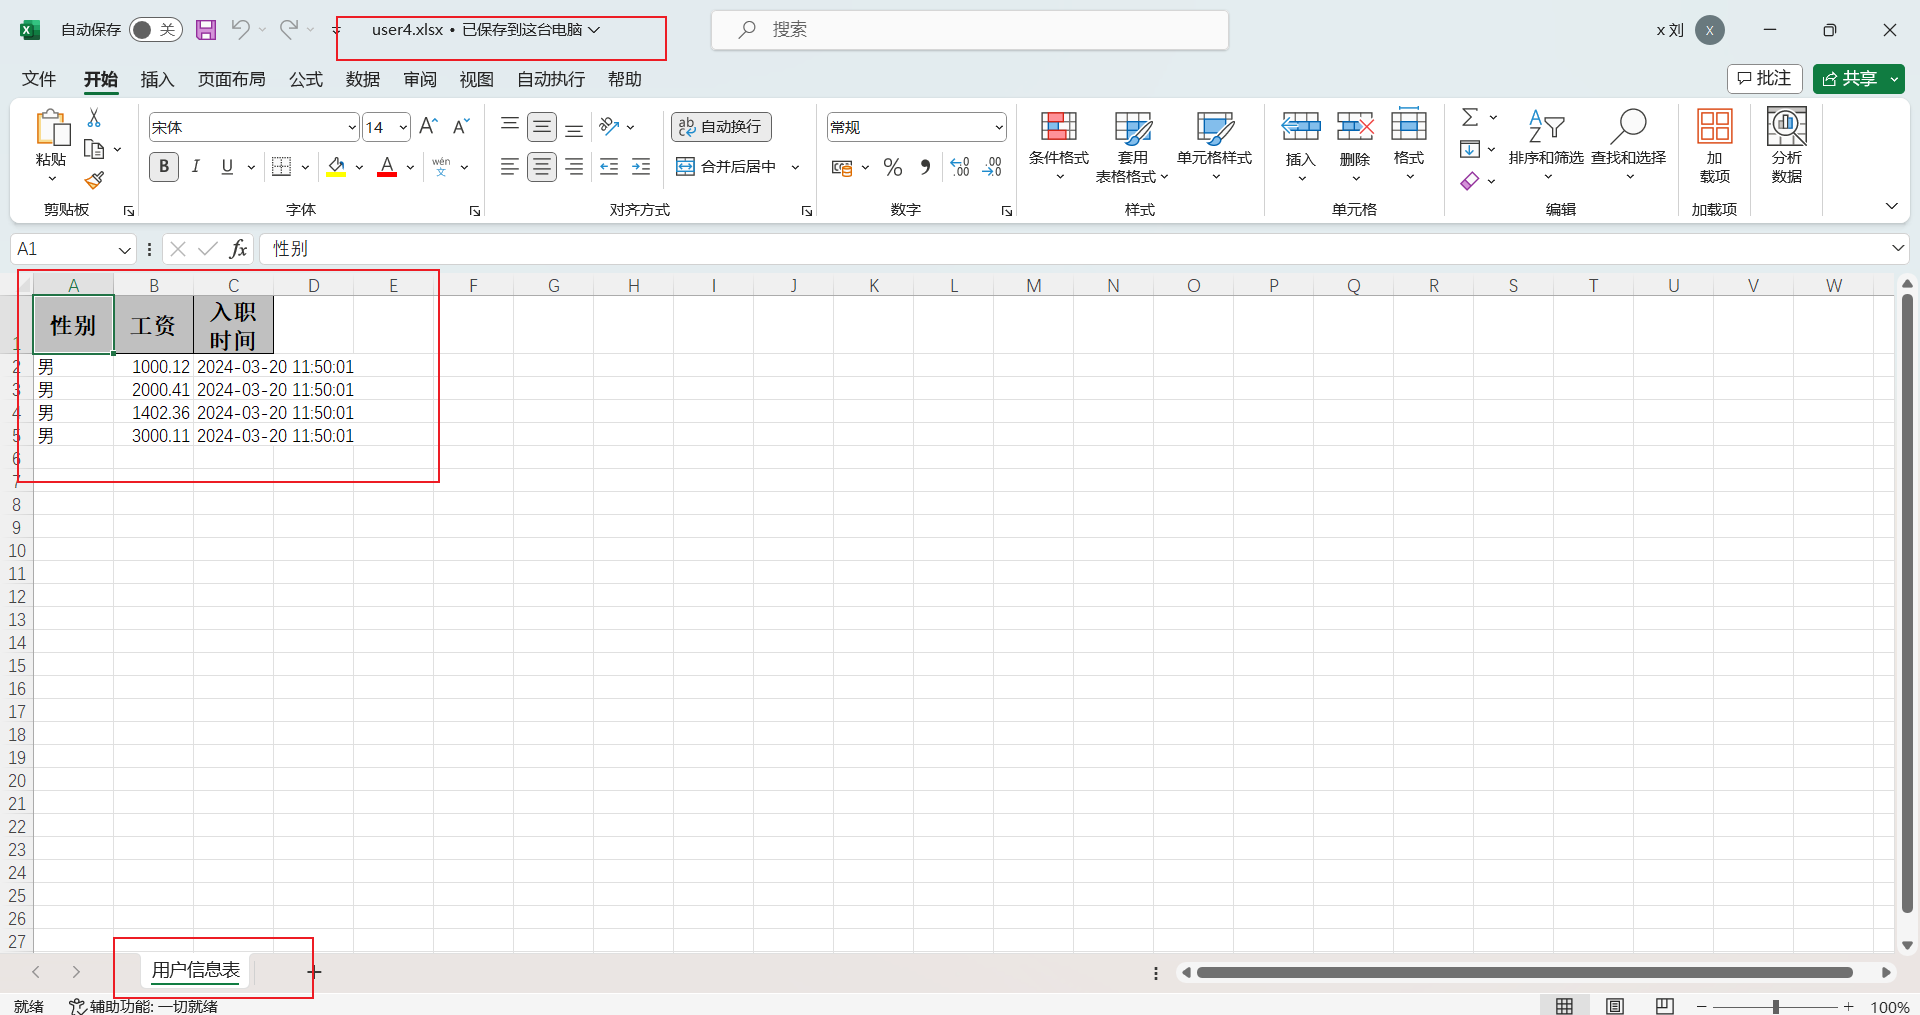This screenshot has width=1920, height=1015.
Task: Open the Insert (插入) ribbon tab
Action: click(157, 79)
